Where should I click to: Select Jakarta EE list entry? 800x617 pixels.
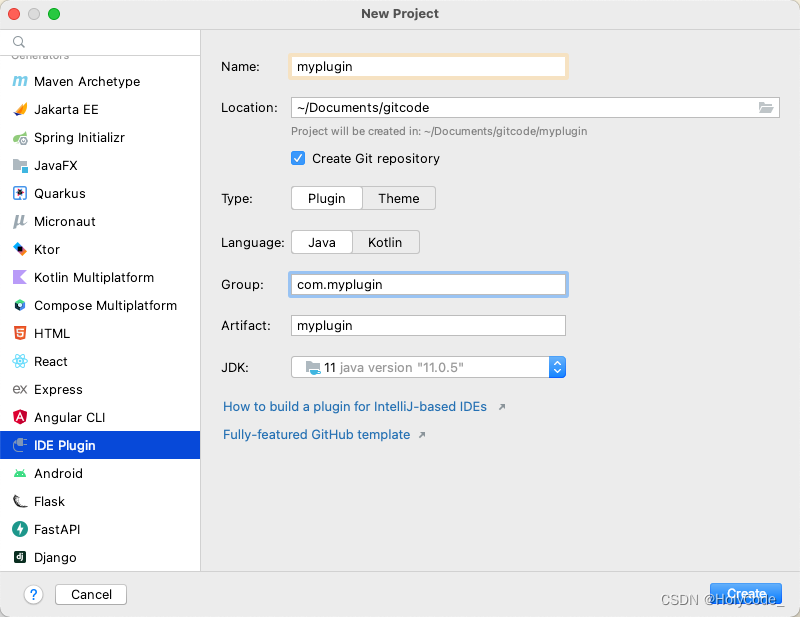click(100, 109)
